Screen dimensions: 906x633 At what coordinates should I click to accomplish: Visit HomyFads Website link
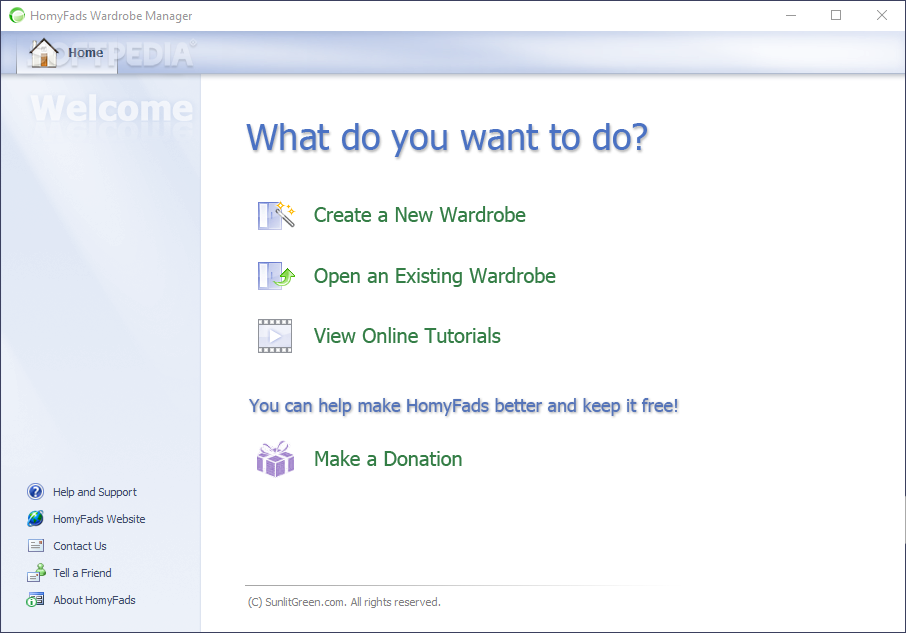(99, 519)
